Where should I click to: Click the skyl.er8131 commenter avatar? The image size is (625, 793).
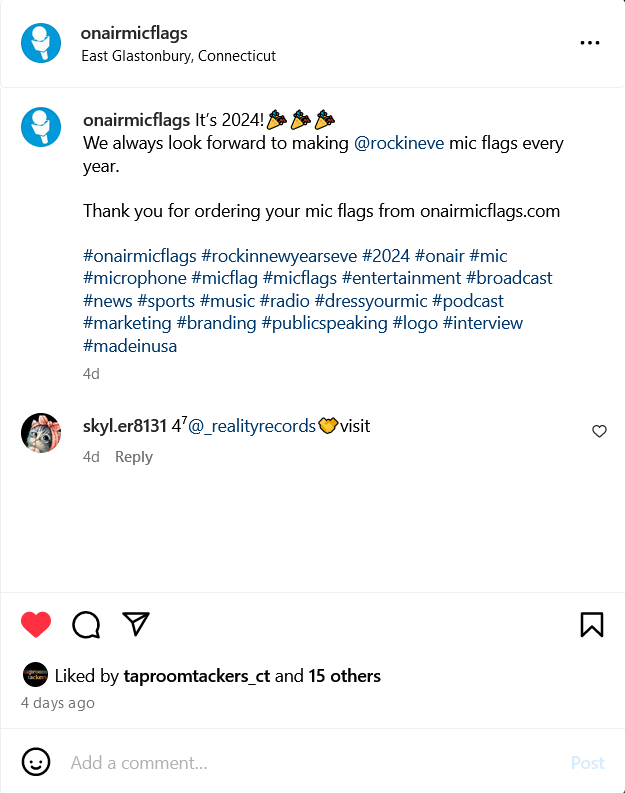tap(41, 432)
